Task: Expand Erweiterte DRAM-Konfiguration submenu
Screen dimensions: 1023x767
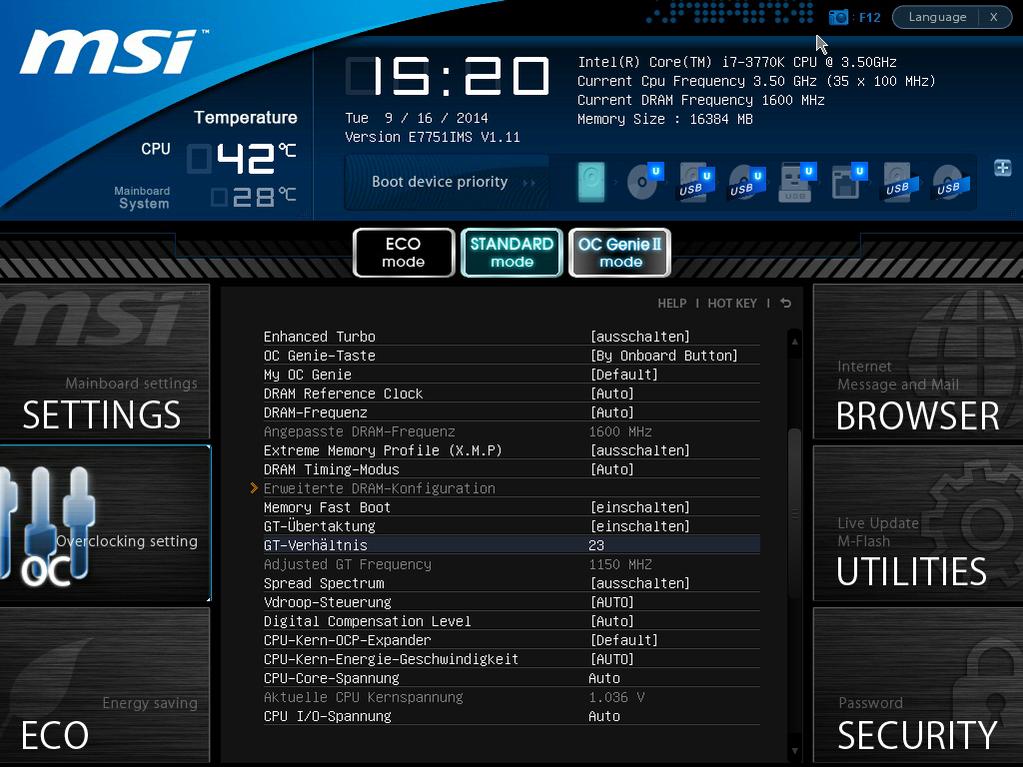Action: tap(380, 488)
